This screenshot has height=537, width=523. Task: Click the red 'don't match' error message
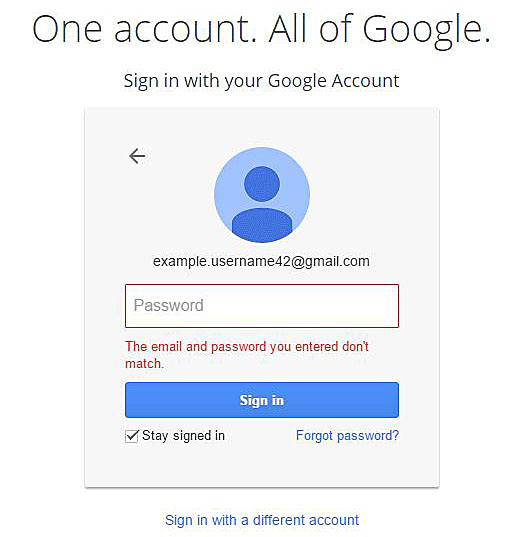(247, 355)
